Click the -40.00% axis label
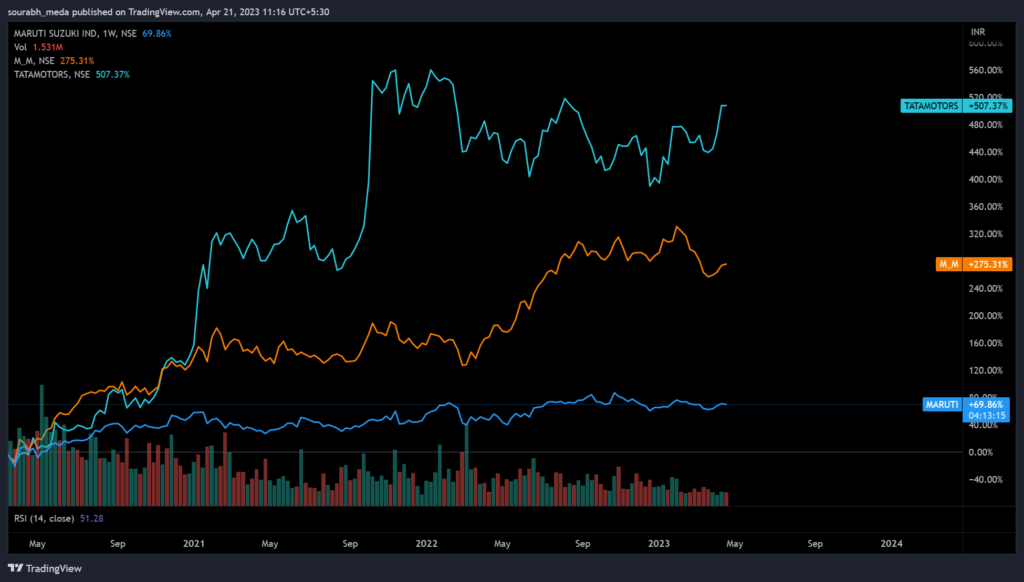Viewport: 1024px width, 582px height. [985, 479]
